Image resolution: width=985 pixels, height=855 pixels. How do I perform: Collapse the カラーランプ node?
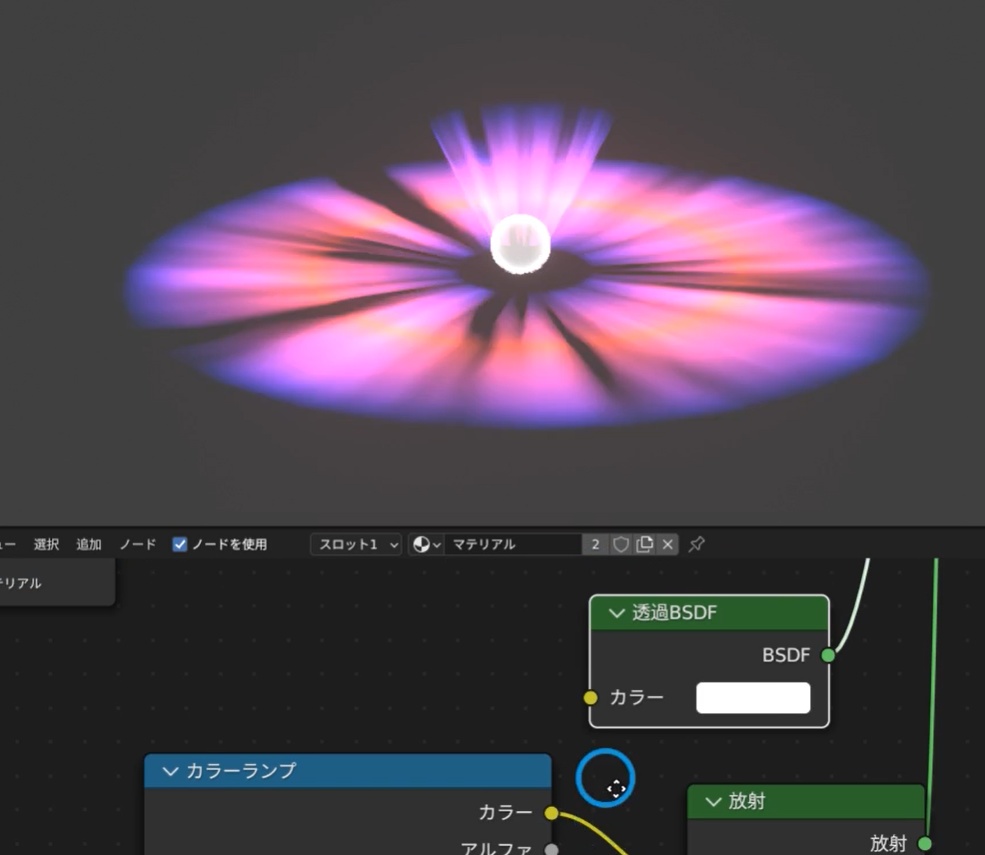tap(170, 771)
